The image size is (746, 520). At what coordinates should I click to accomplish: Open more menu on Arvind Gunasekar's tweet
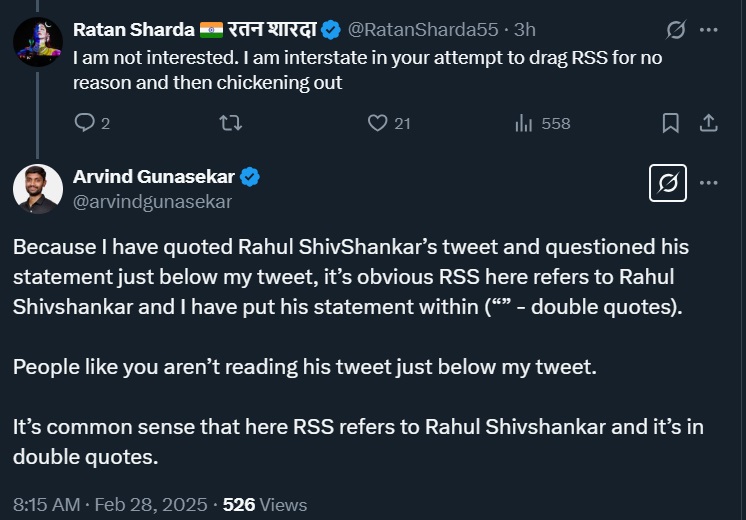click(709, 183)
